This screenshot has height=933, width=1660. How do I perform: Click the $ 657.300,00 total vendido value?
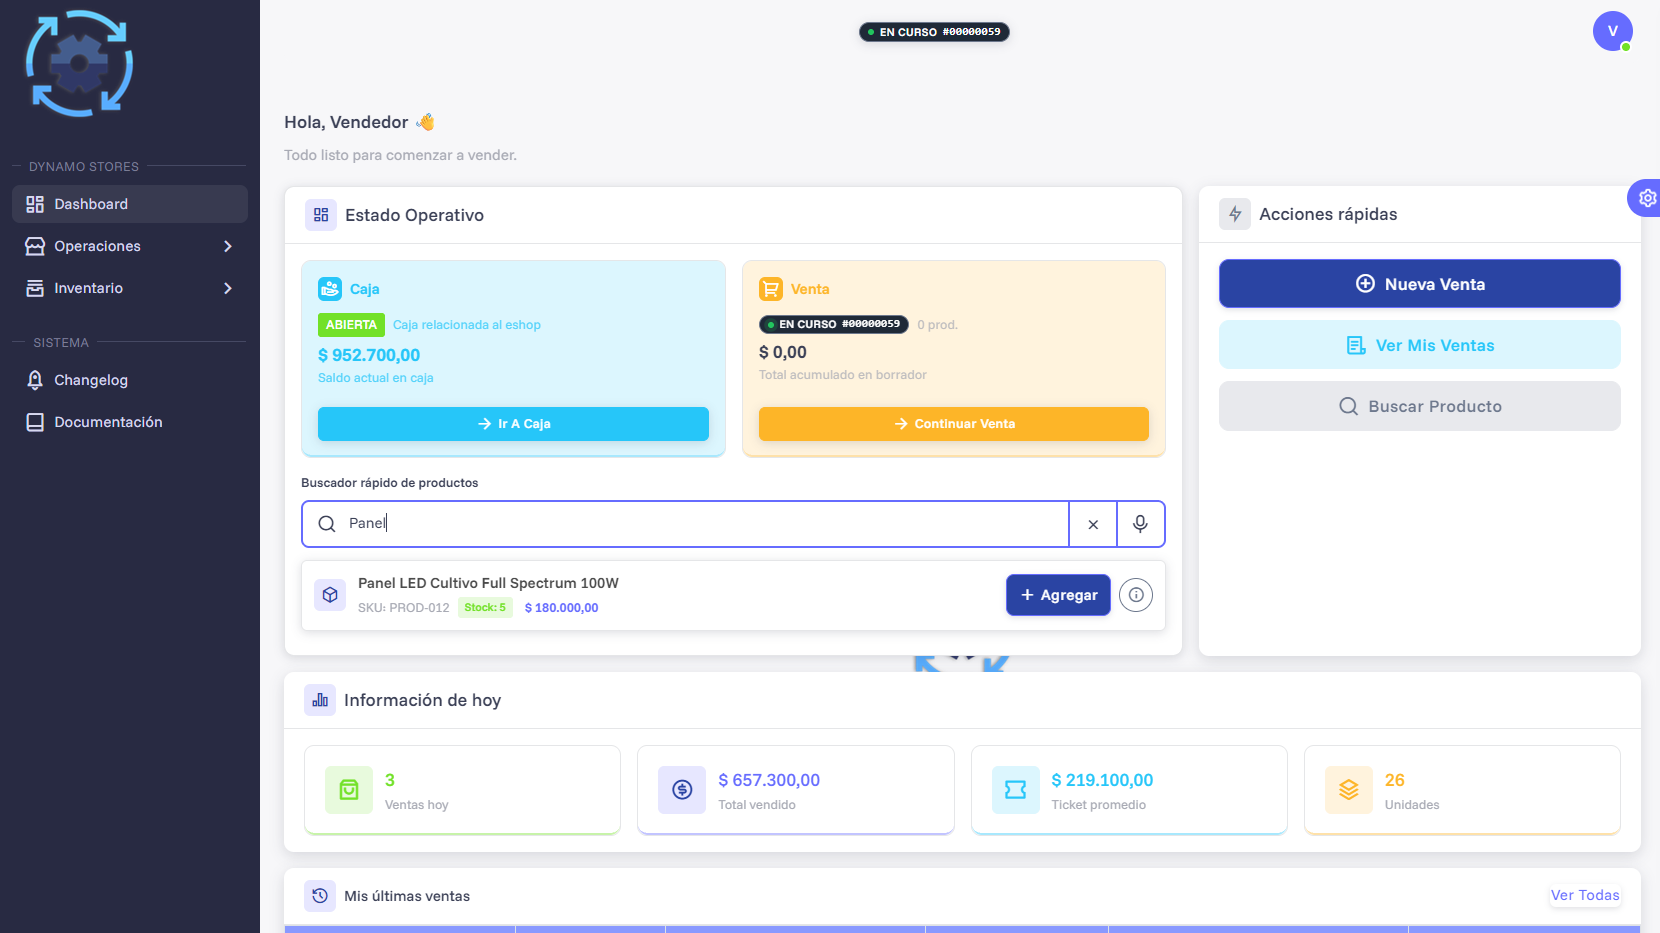pyautogui.click(x=769, y=780)
